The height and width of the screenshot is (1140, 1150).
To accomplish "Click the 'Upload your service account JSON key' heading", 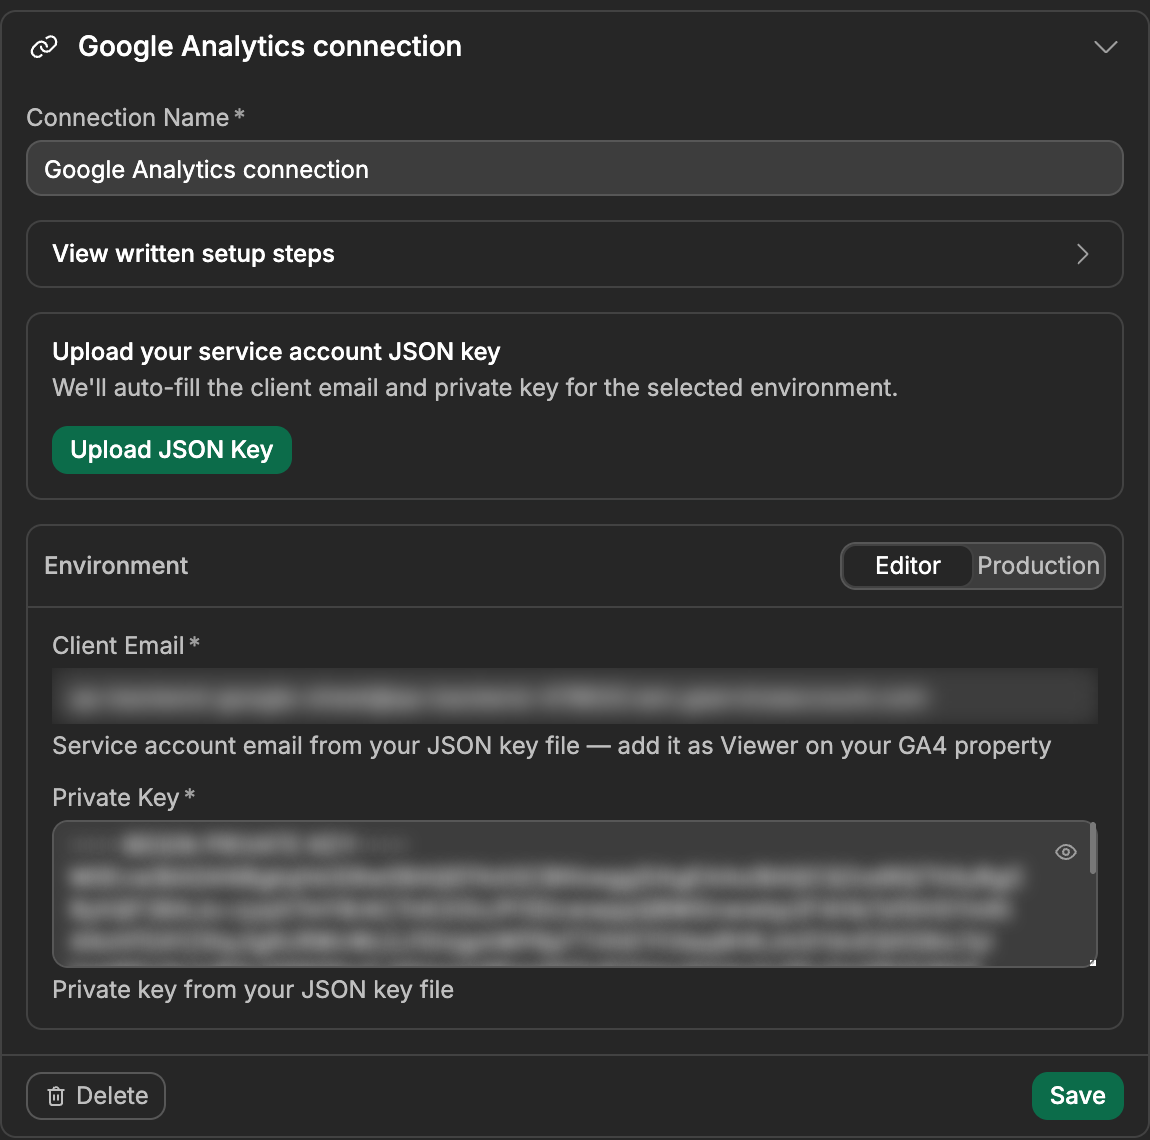I will [276, 351].
